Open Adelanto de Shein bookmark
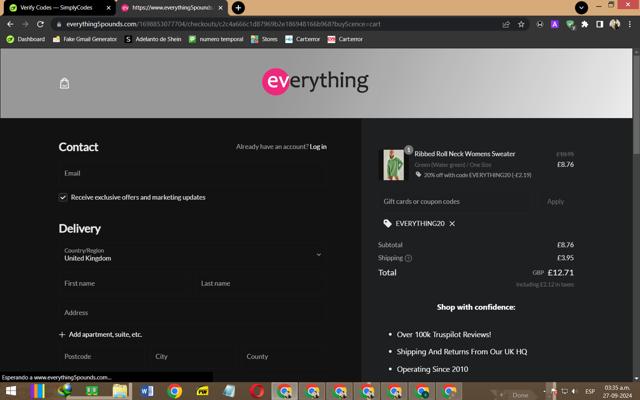Screen dimensions: 640x400 point(153,39)
